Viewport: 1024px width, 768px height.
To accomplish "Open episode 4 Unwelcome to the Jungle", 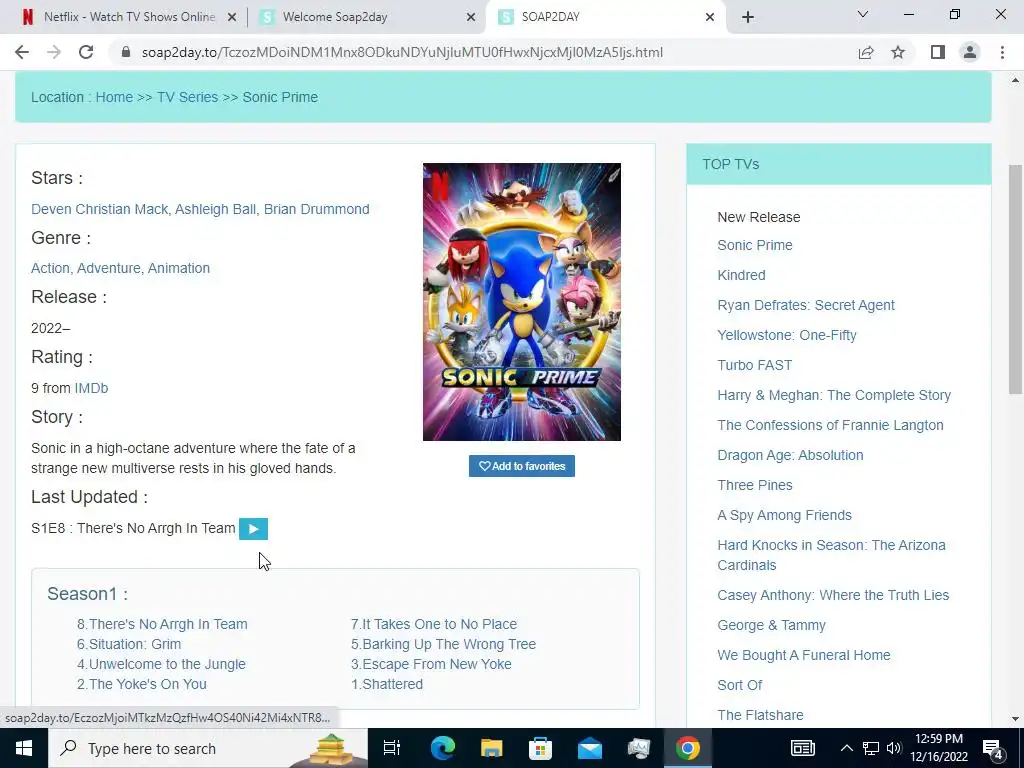I will click(161, 664).
